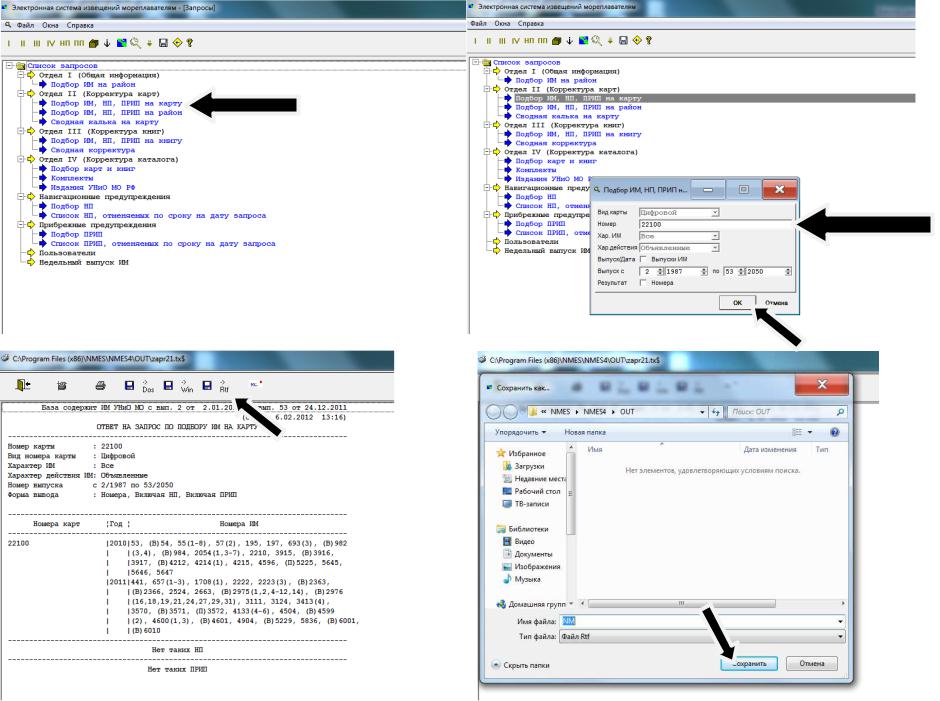Open Справка menu in the [Запросы] window

click(x=80, y=25)
